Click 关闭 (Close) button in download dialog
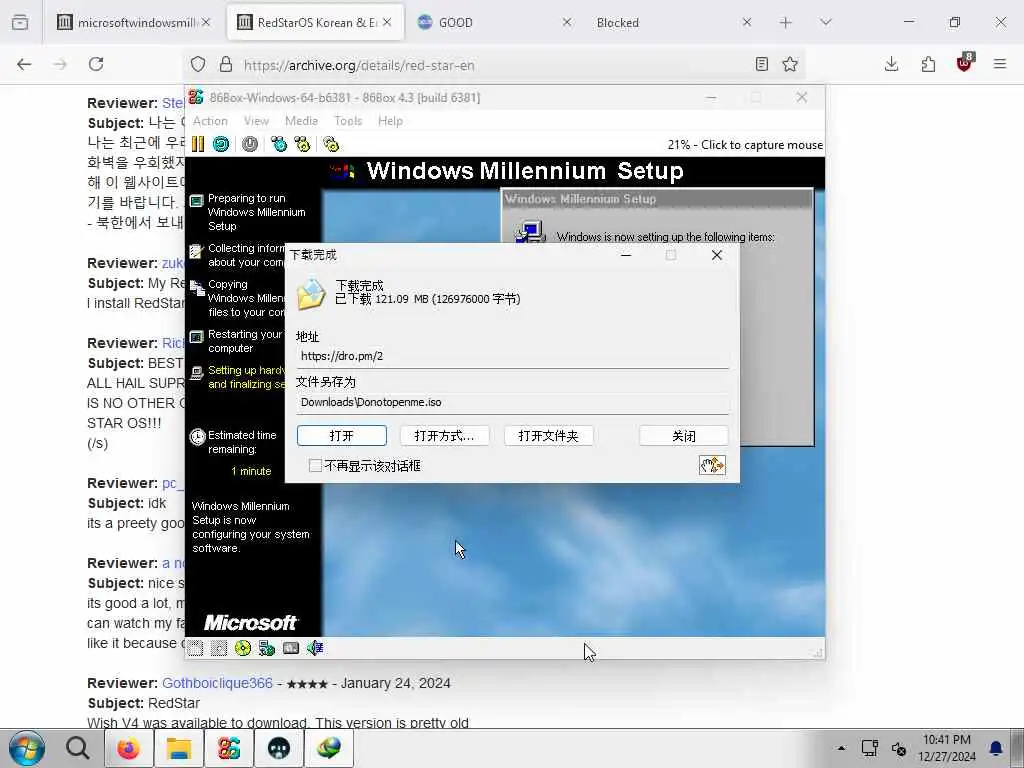The height and width of the screenshot is (768, 1024). 684,436
